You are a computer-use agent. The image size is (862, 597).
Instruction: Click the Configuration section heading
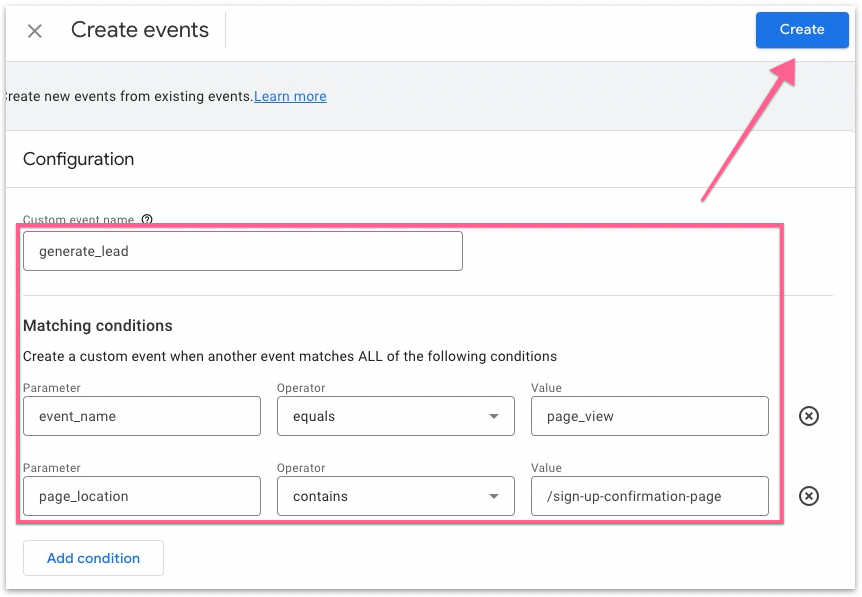[78, 159]
